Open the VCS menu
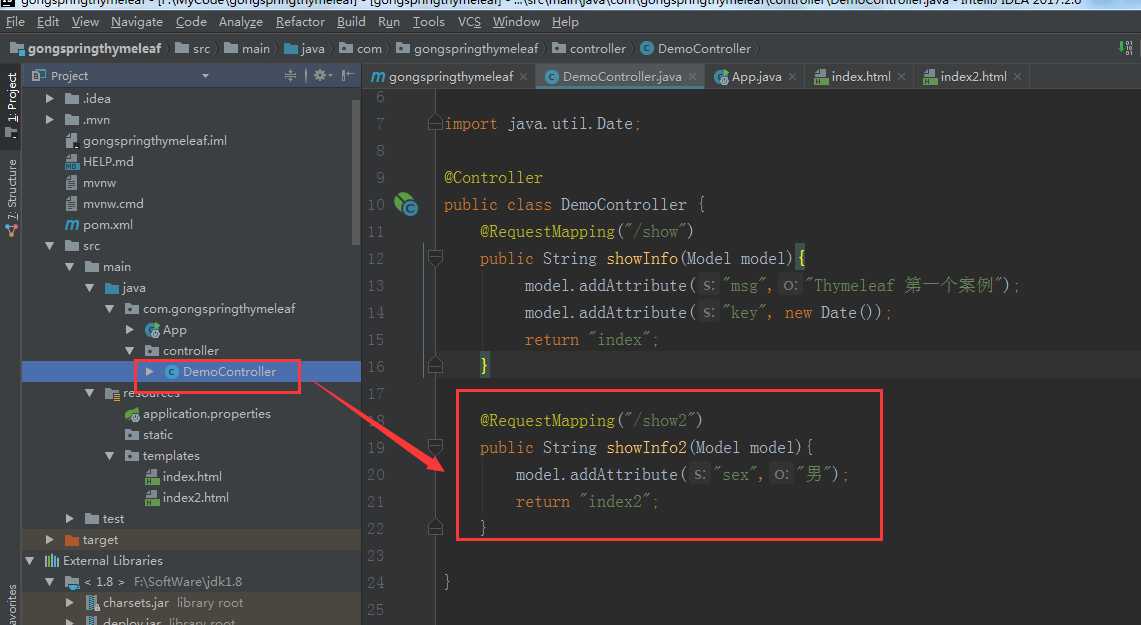1141x625 pixels. click(469, 22)
